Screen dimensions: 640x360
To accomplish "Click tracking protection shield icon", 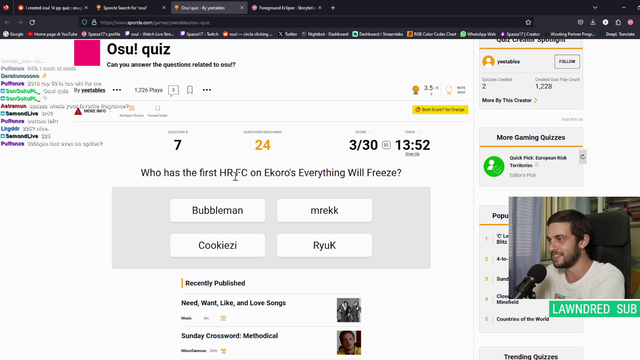I will [84, 22].
